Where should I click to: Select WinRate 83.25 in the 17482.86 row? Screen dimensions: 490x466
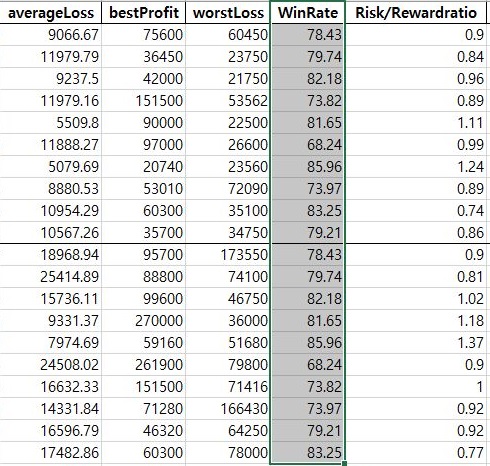tap(307, 453)
